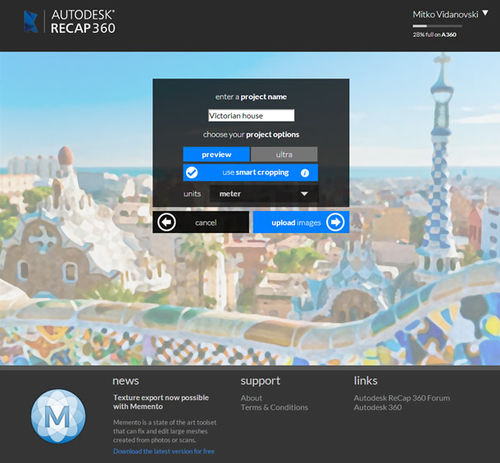Edit the Victorian house project name field

coord(251,116)
